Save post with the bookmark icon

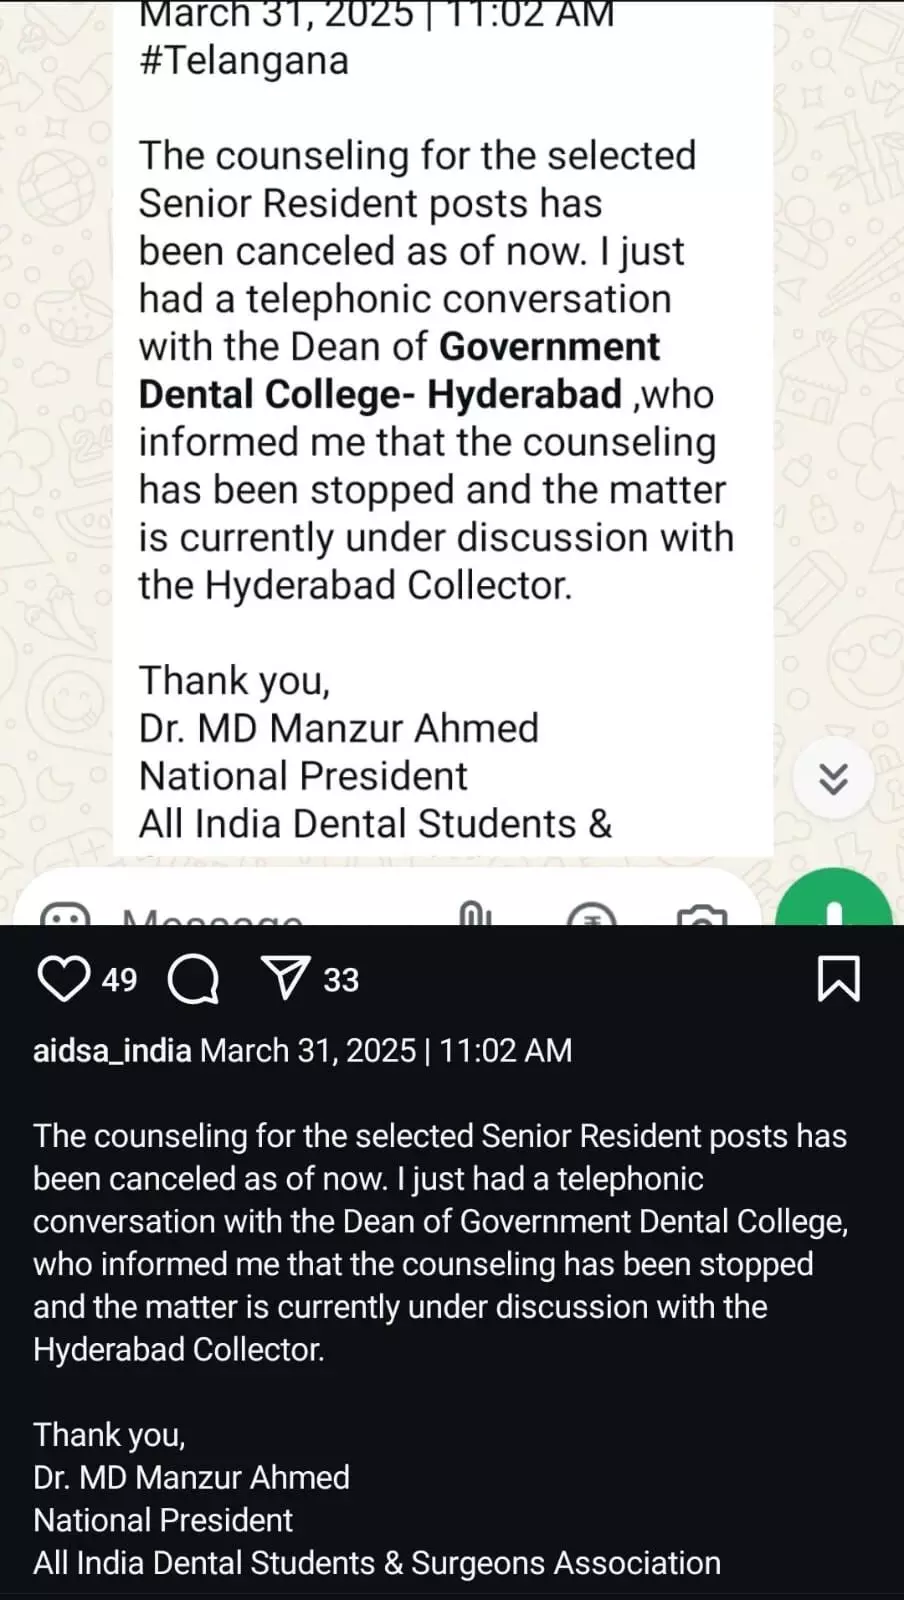pyautogui.click(x=838, y=979)
